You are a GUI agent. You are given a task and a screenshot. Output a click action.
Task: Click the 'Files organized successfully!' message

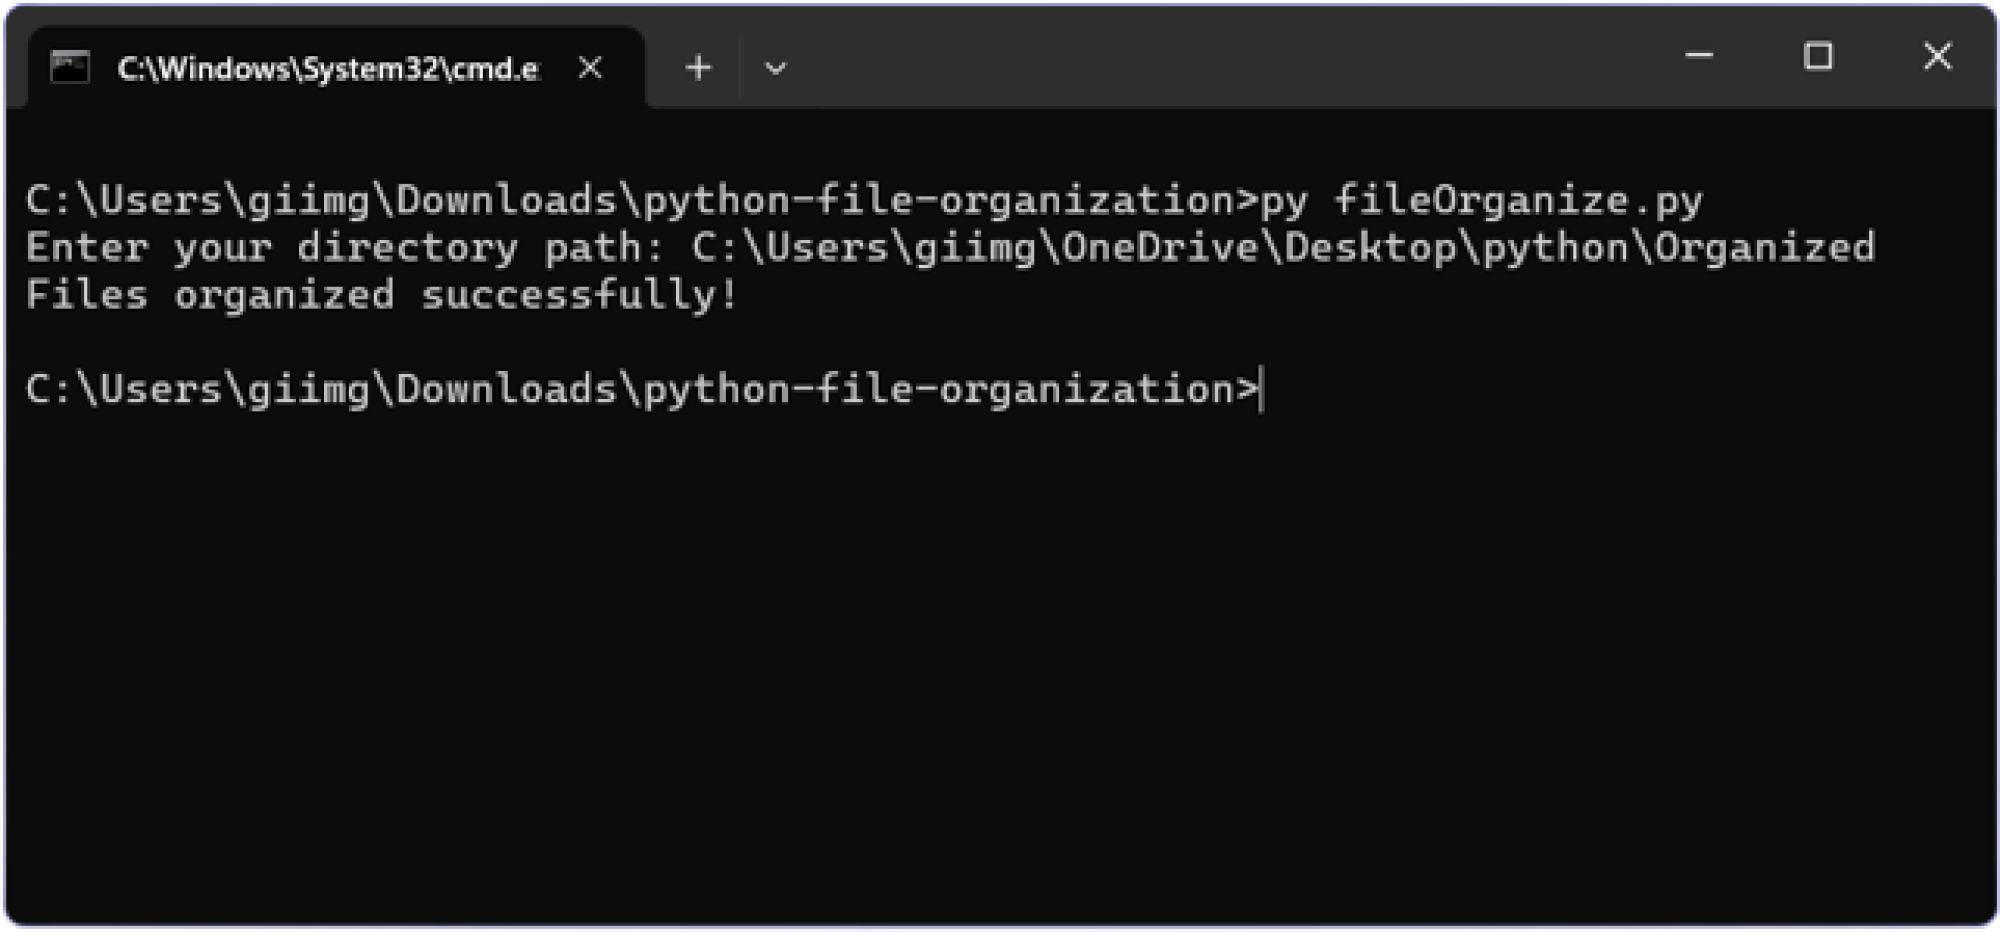point(380,295)
